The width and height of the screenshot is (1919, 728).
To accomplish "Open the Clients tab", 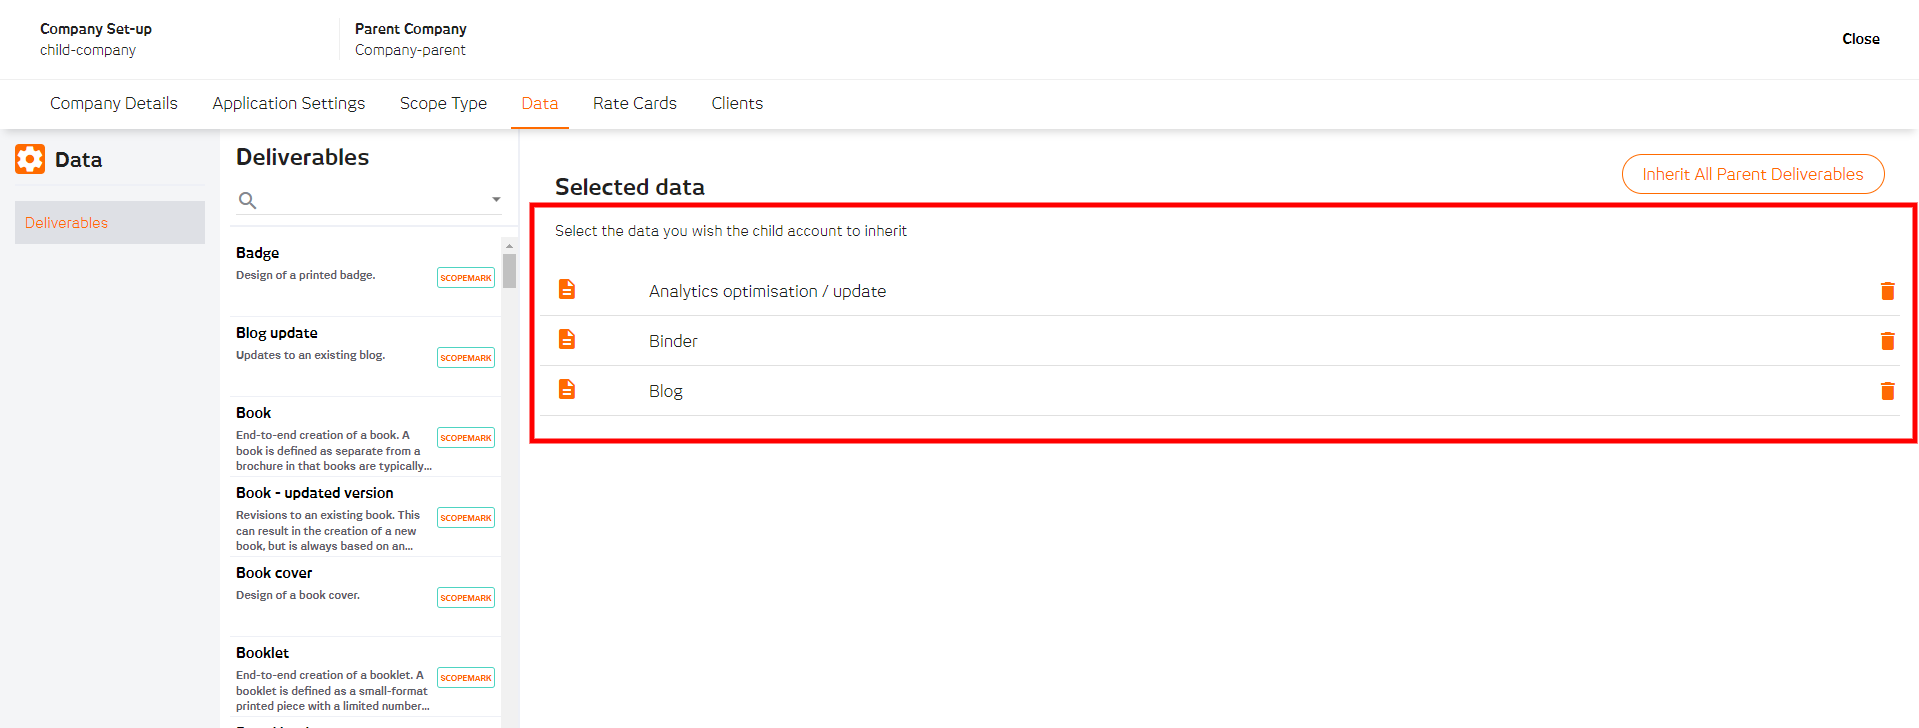I will pos(737,103).
